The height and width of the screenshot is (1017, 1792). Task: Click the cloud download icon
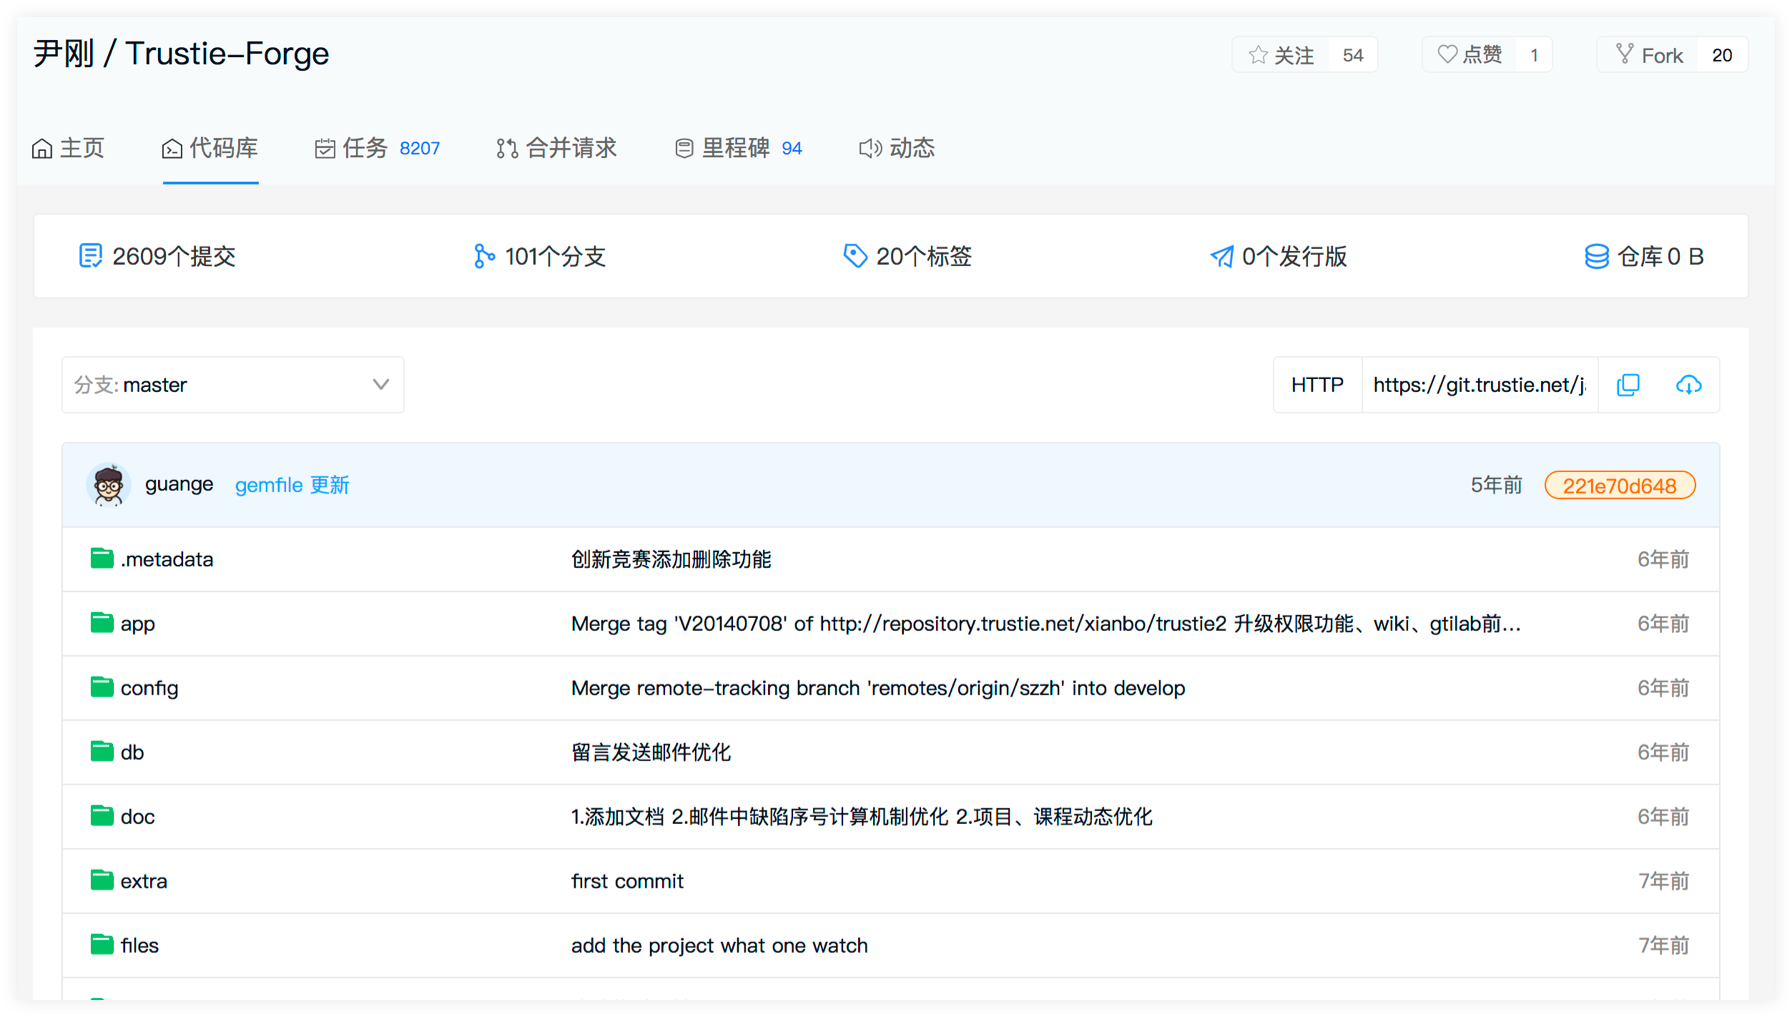[x=1688, y=385]
